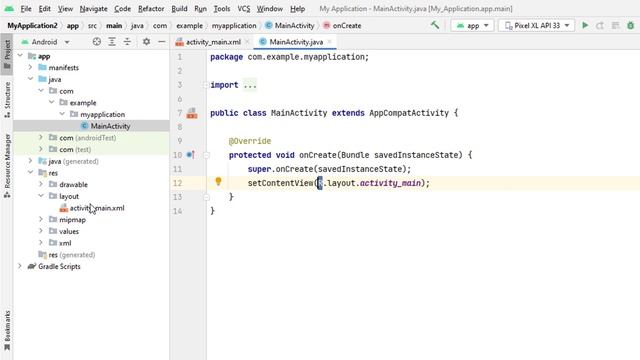
Task: Expand the values folder
Action: click(x=41, y=231)
